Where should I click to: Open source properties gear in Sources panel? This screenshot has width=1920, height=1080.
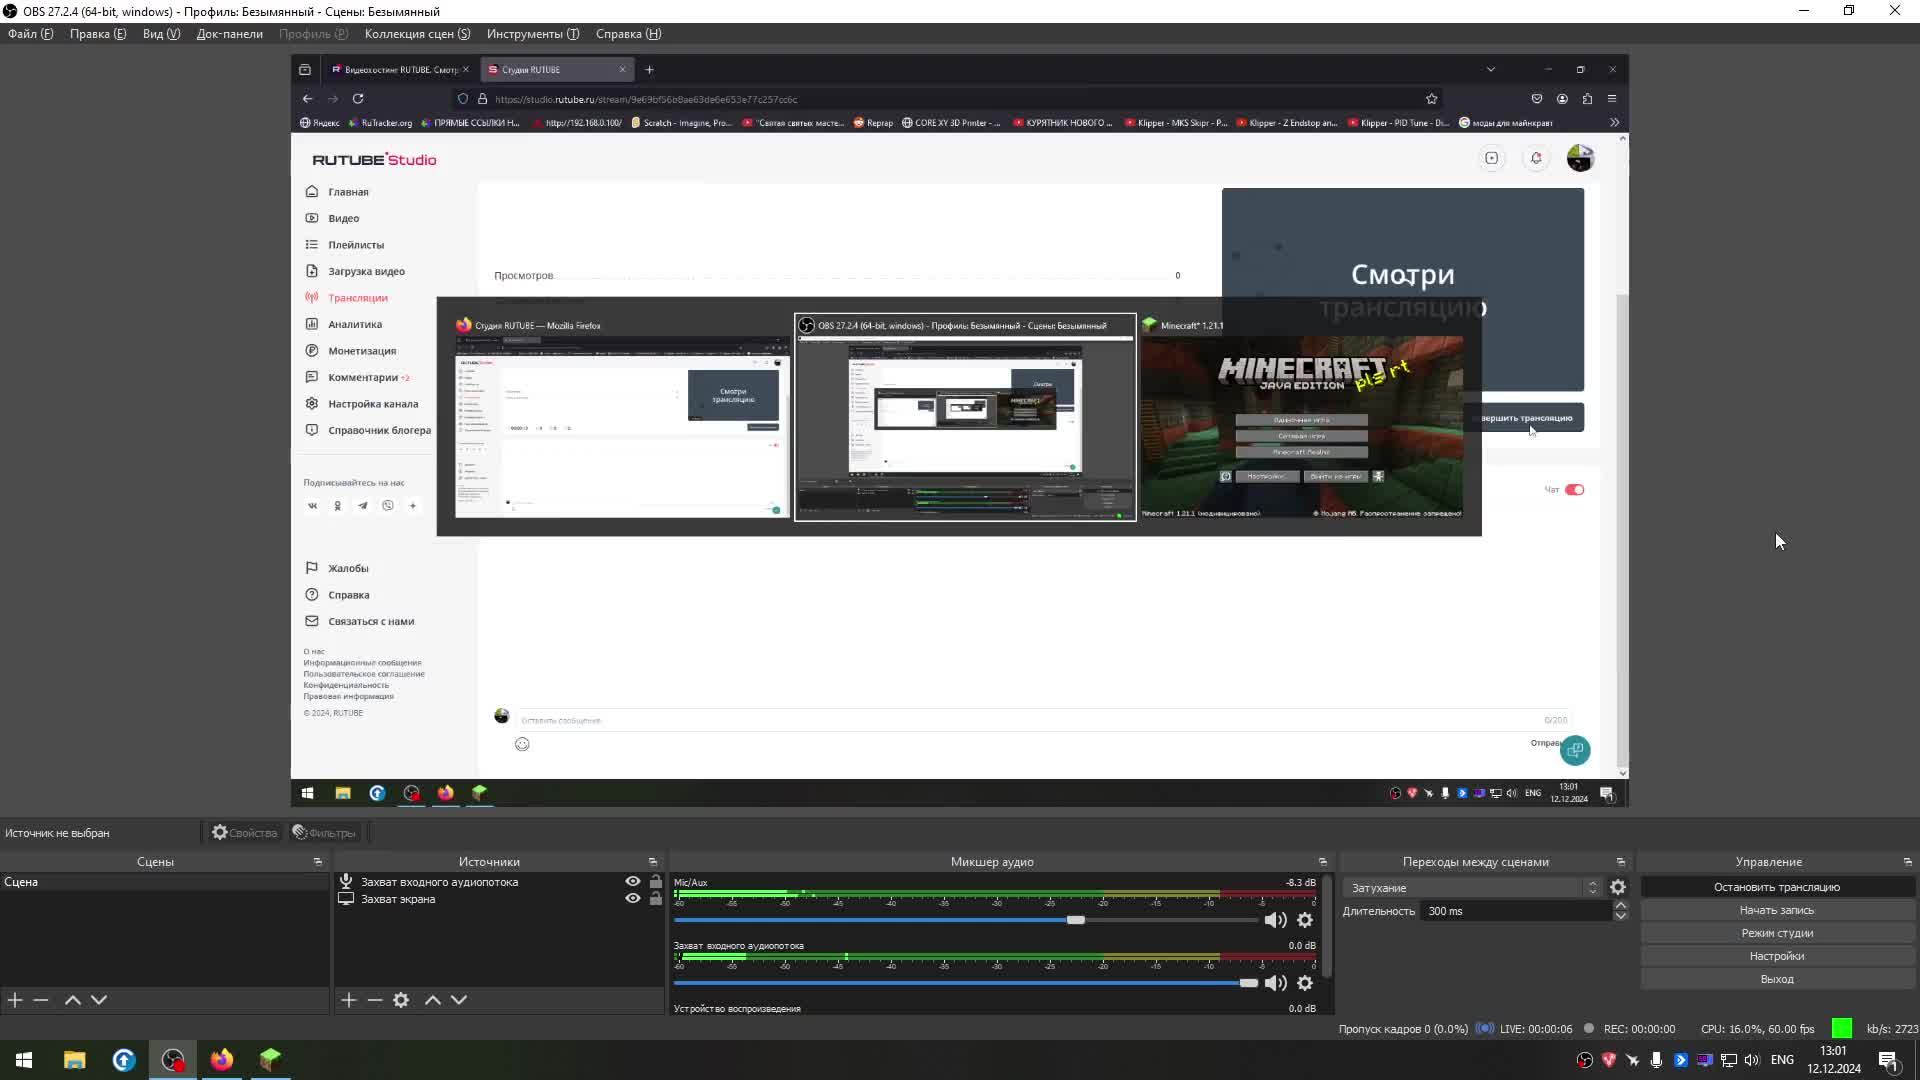click(401, 1000)
